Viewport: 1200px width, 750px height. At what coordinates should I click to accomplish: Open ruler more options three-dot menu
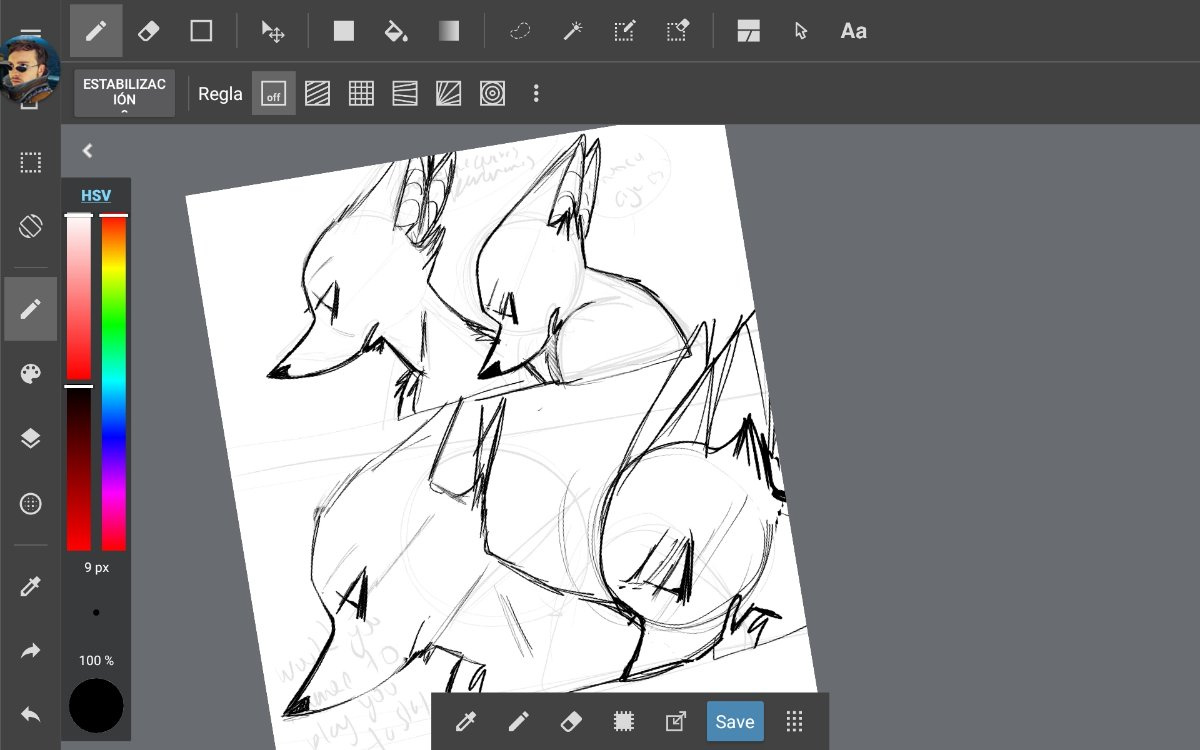tap(536, 94)
